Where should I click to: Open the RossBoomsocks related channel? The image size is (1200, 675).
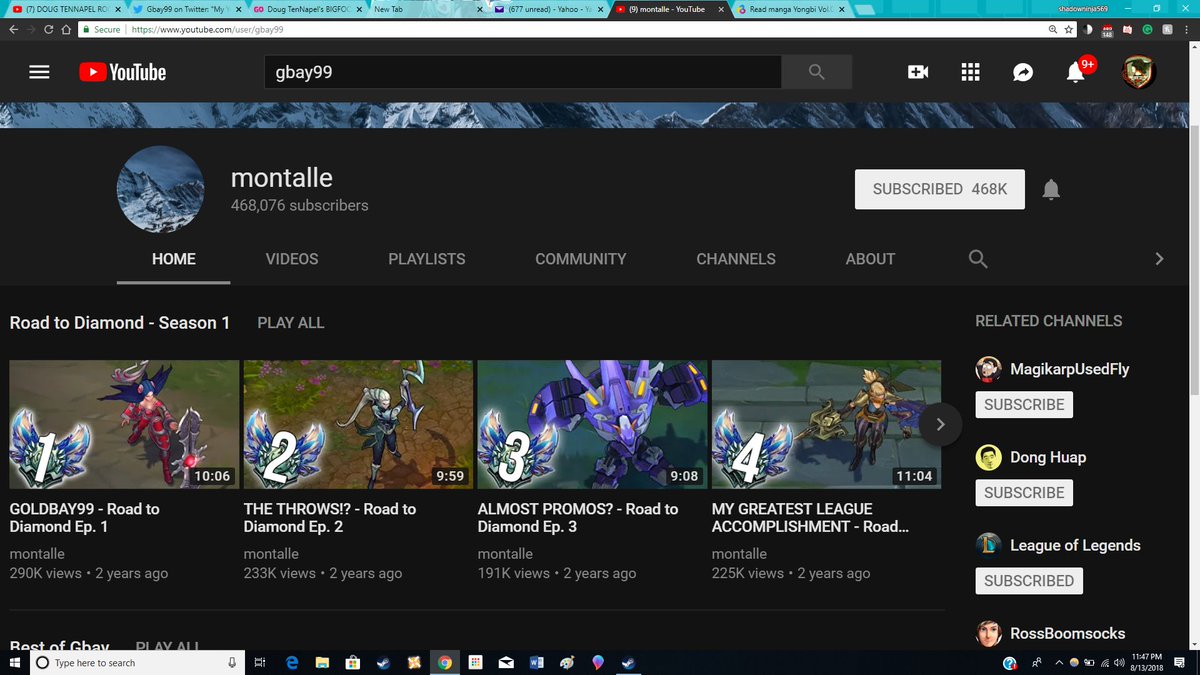1067,633
